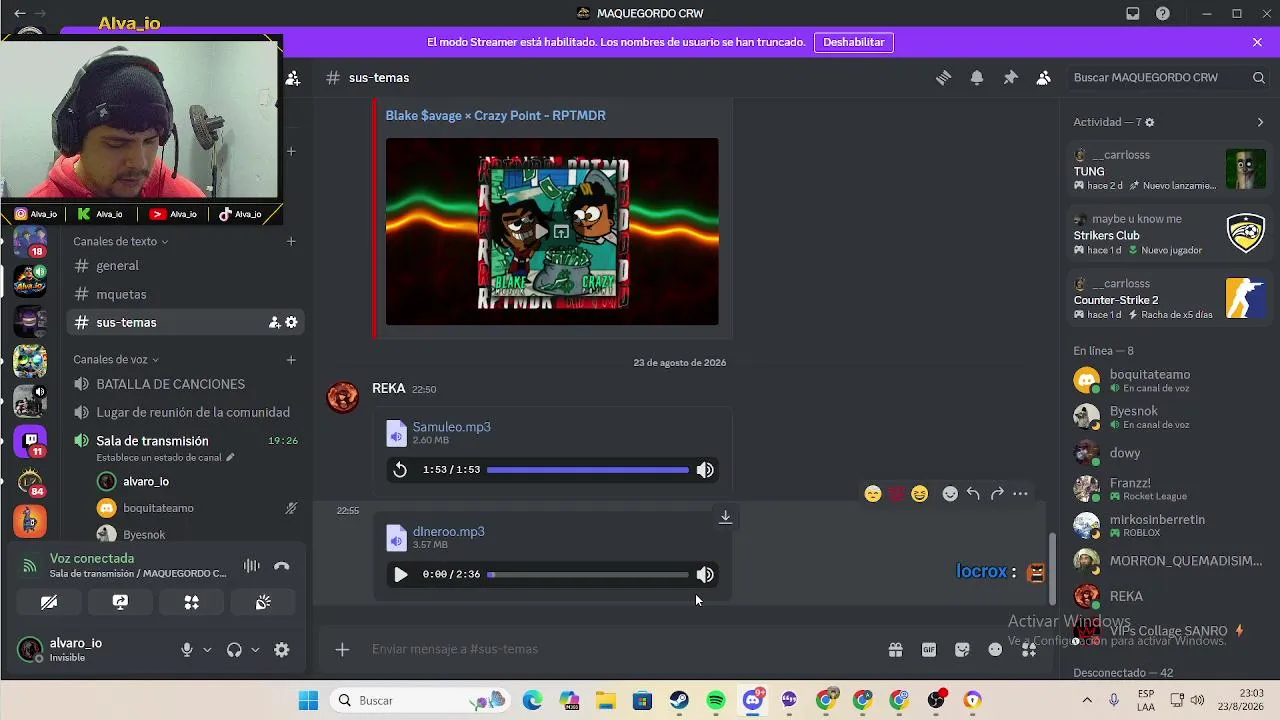Viewport: 1280px width, 720px height.
Task: Set a channel status for Sala de transmisión
Action: coord(165,458)
